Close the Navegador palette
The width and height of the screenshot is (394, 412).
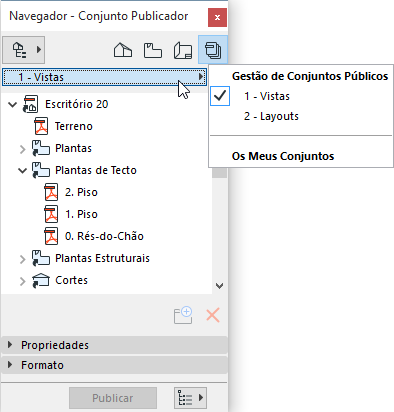click(x=217, y=17)
